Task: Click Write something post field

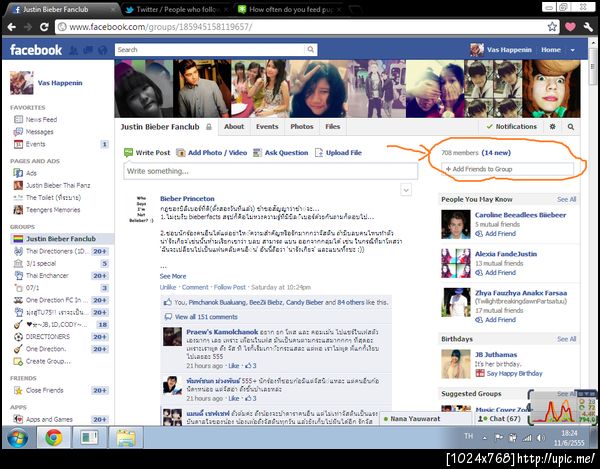Action: coord(271,171)
